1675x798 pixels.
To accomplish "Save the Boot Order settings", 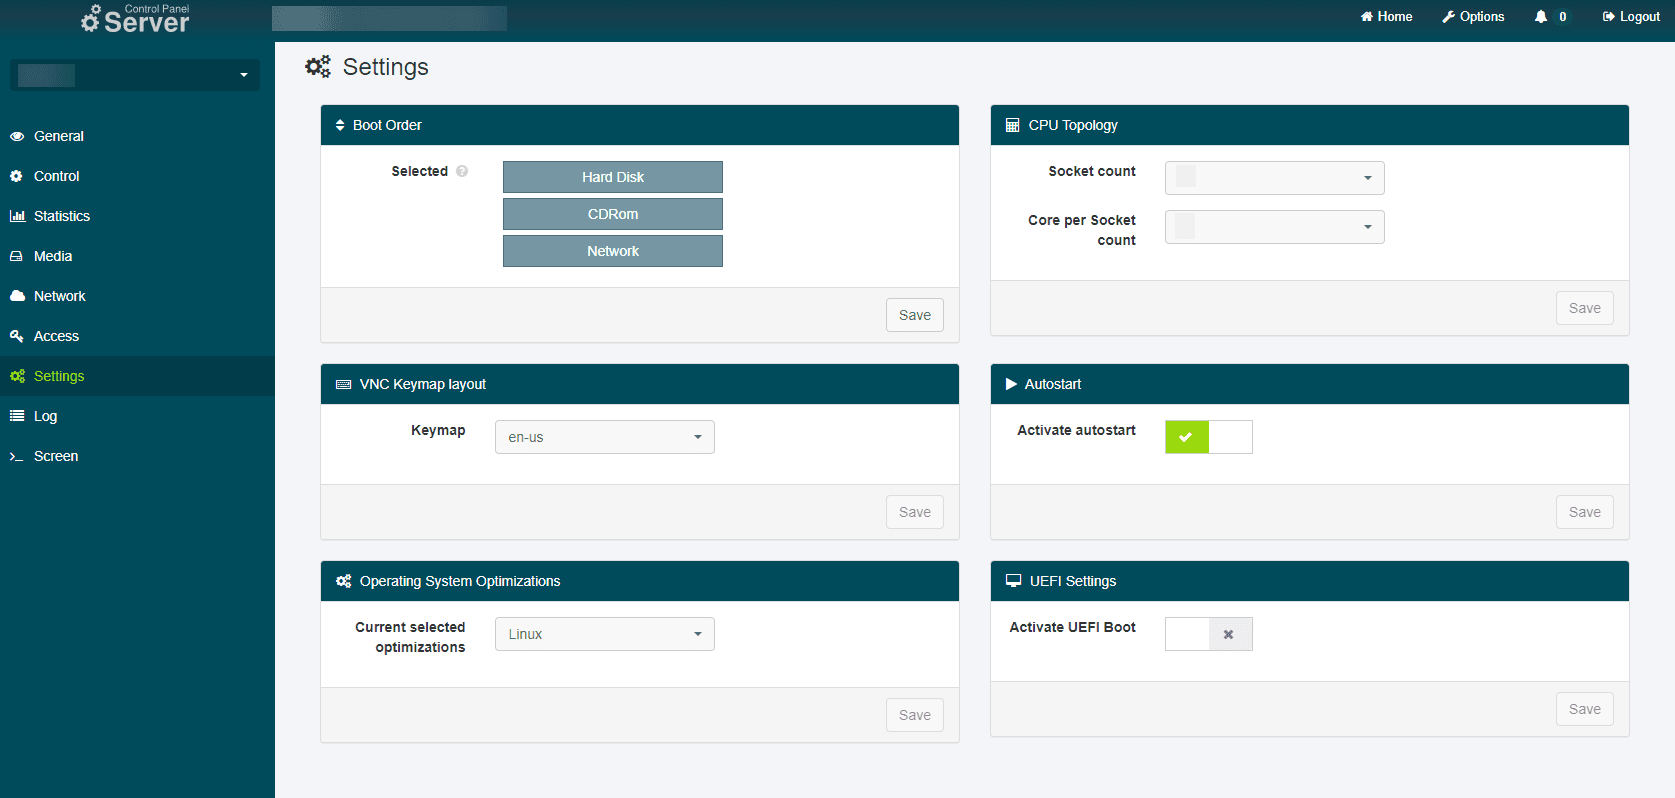I will [914, 315].
